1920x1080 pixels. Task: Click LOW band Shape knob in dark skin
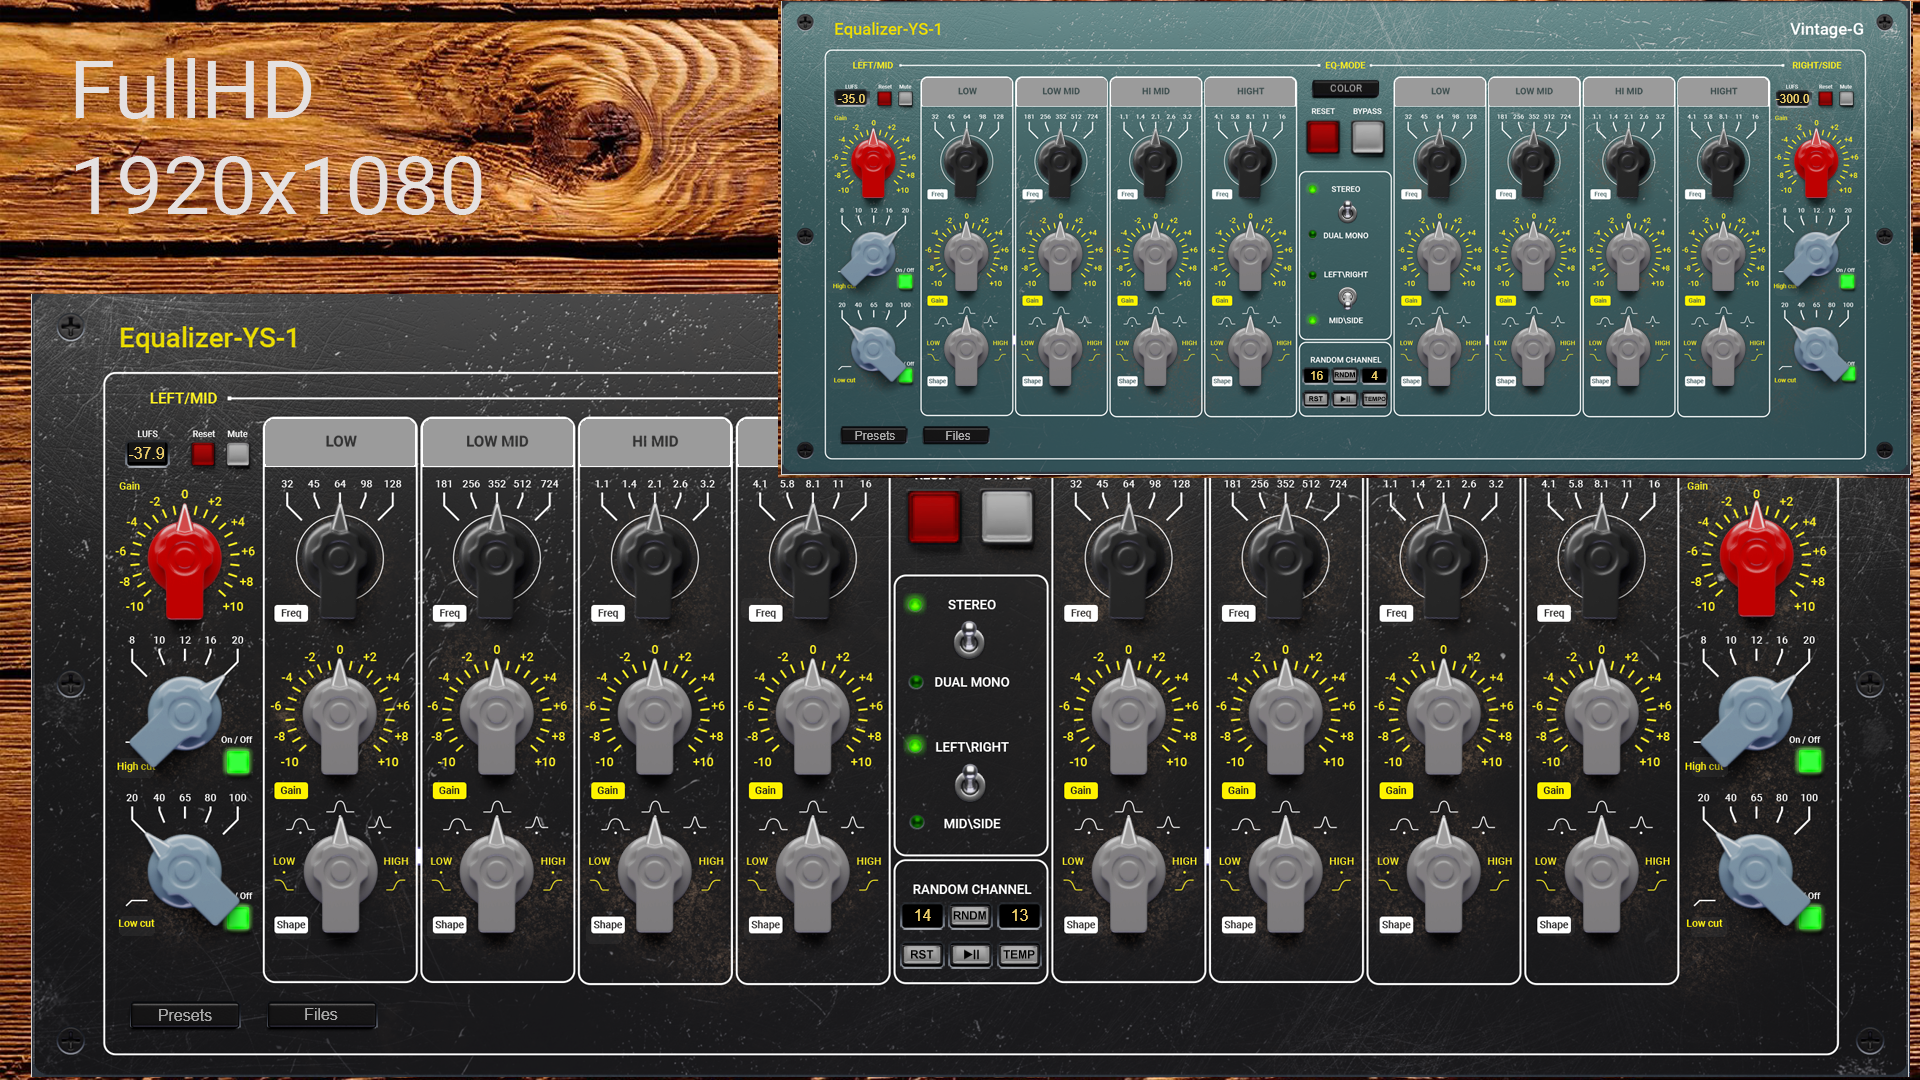click(x=340, y=873)
